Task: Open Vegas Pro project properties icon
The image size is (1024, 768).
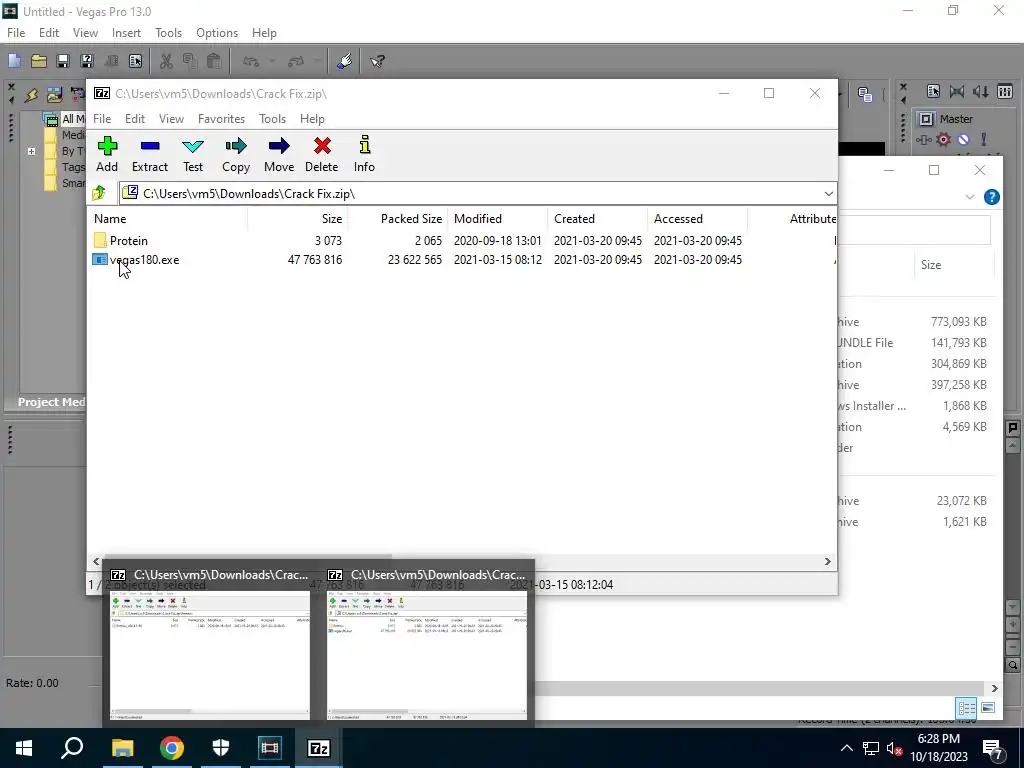Action: click(135, 61)
